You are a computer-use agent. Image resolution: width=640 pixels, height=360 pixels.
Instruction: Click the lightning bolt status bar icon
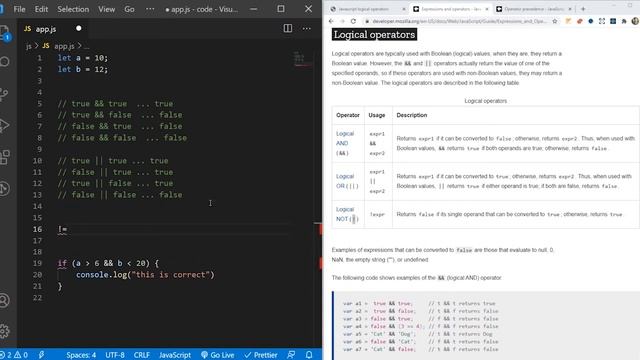(x=41, y=355)
